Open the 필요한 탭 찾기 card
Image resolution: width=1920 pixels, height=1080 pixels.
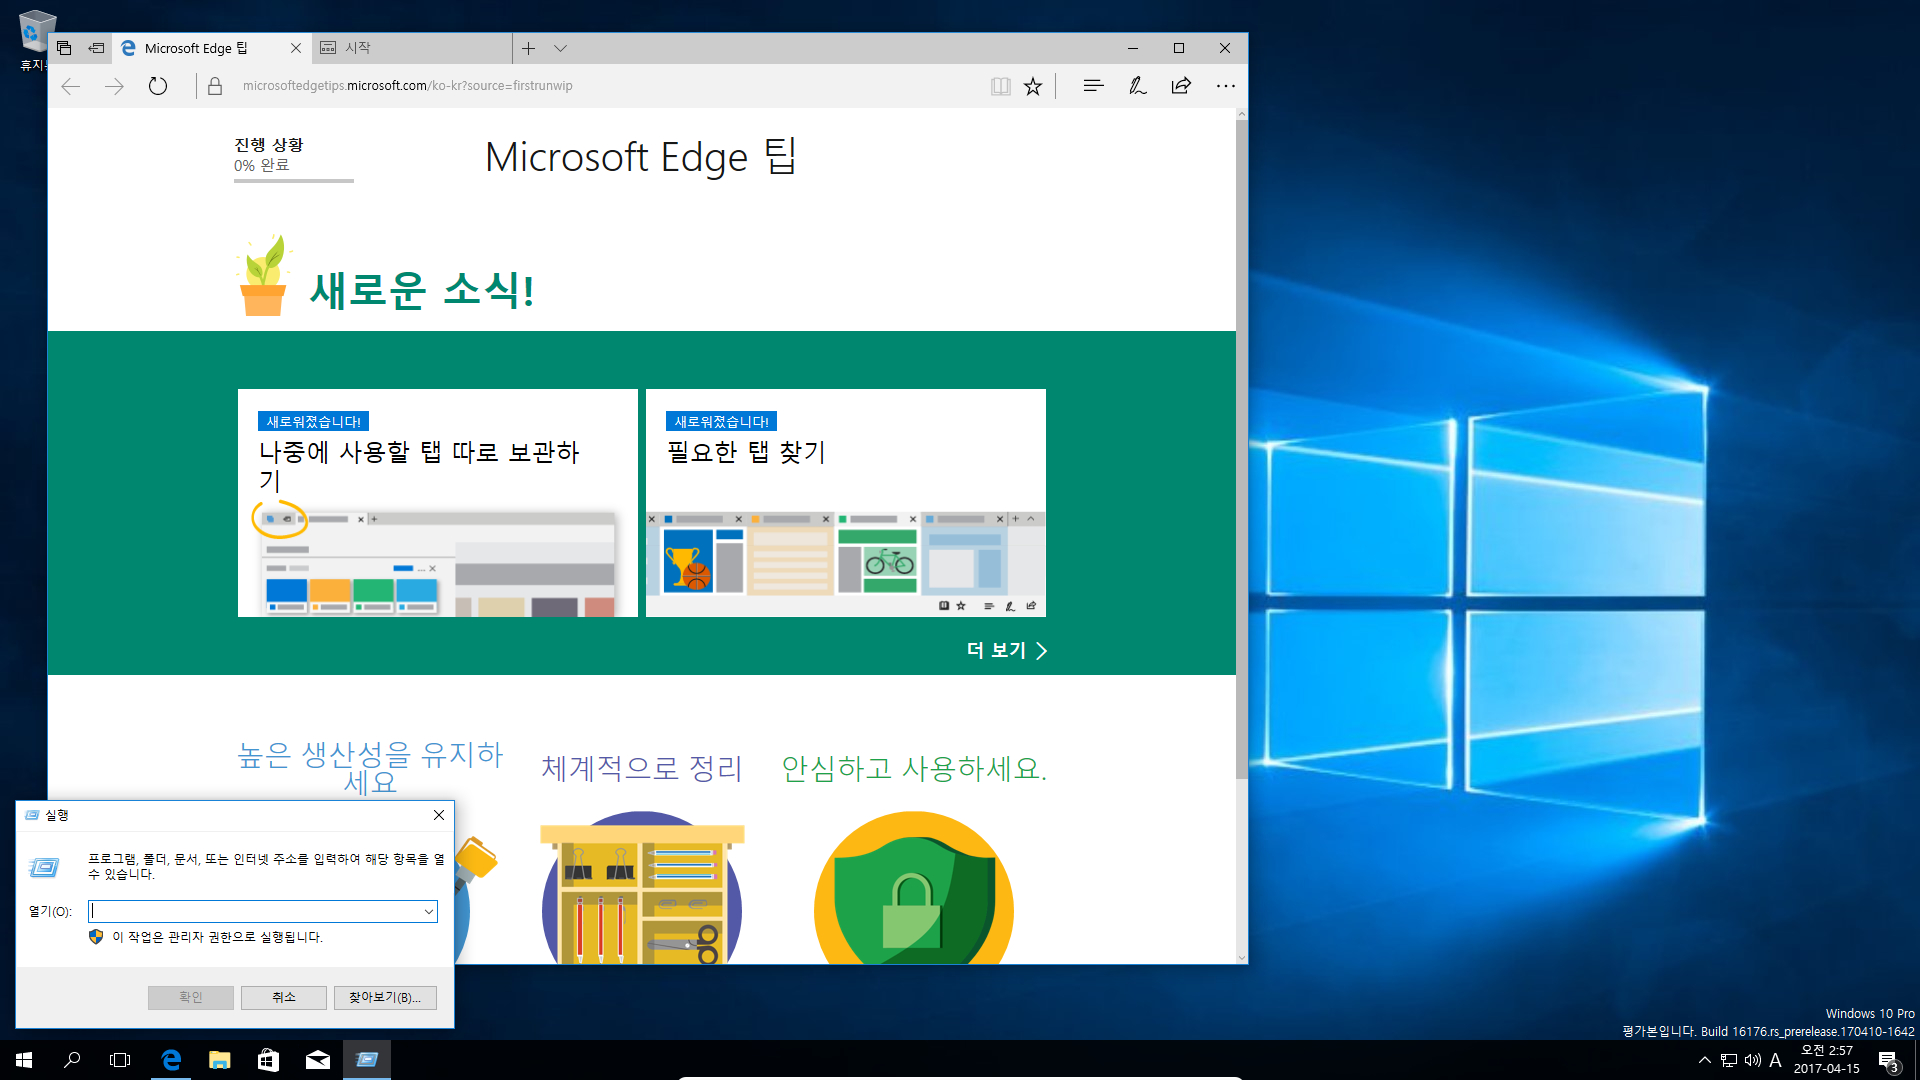(845, 503)
